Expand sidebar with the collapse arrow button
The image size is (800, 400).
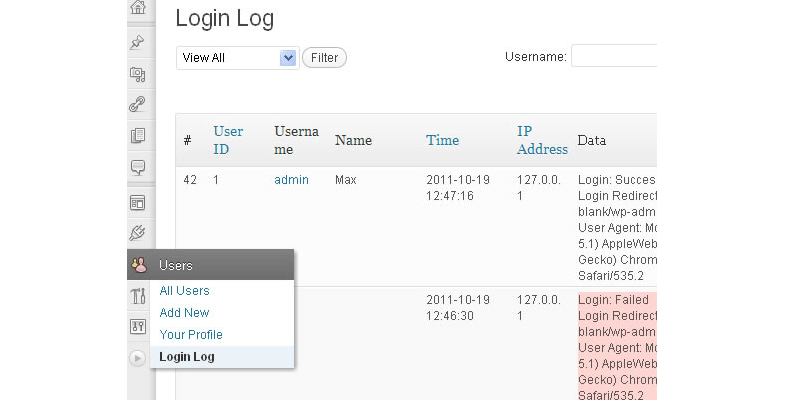click(138, 357)
